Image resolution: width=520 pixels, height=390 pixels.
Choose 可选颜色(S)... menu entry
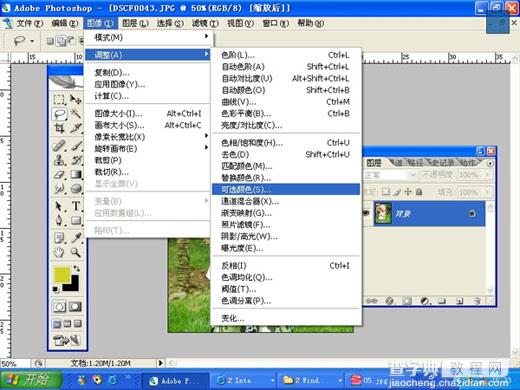pyautogui.click(x=286, y=189)
